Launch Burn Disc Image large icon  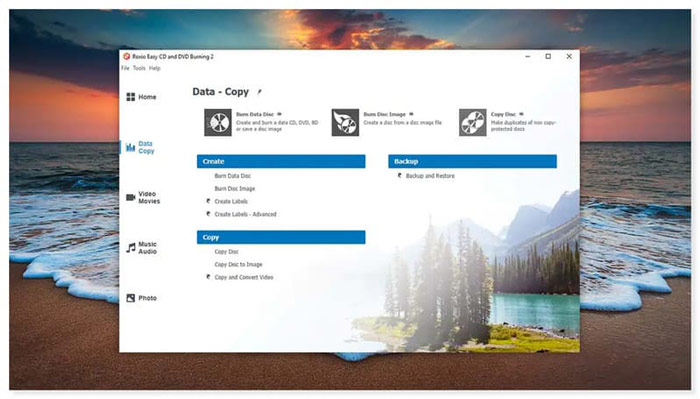(x=345, y=122)
